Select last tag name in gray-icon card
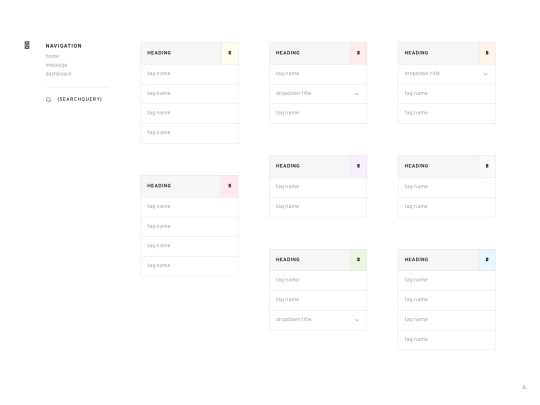The height and width of the screenshot is (405, 540). click(x=447, y=207)
